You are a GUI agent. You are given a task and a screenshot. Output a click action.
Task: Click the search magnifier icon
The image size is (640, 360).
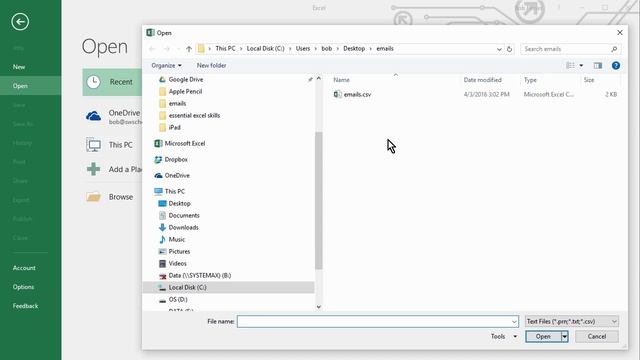614,49
